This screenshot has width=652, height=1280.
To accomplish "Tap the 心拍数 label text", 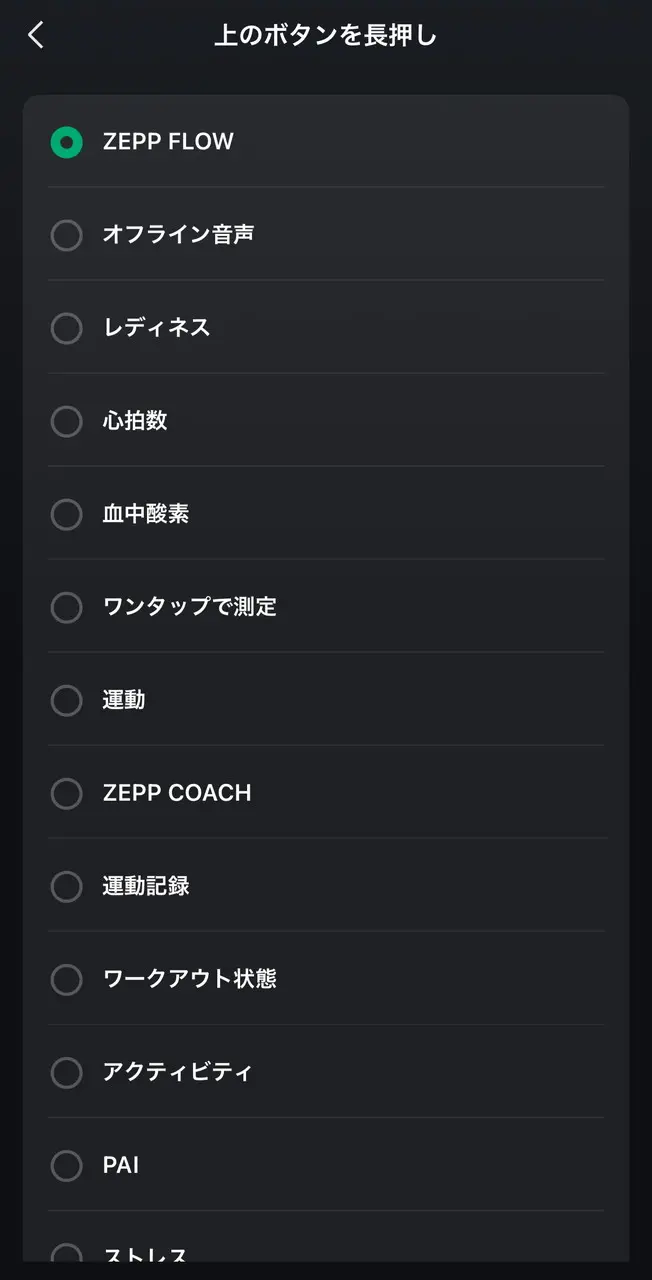I will [x=135, y=421].
